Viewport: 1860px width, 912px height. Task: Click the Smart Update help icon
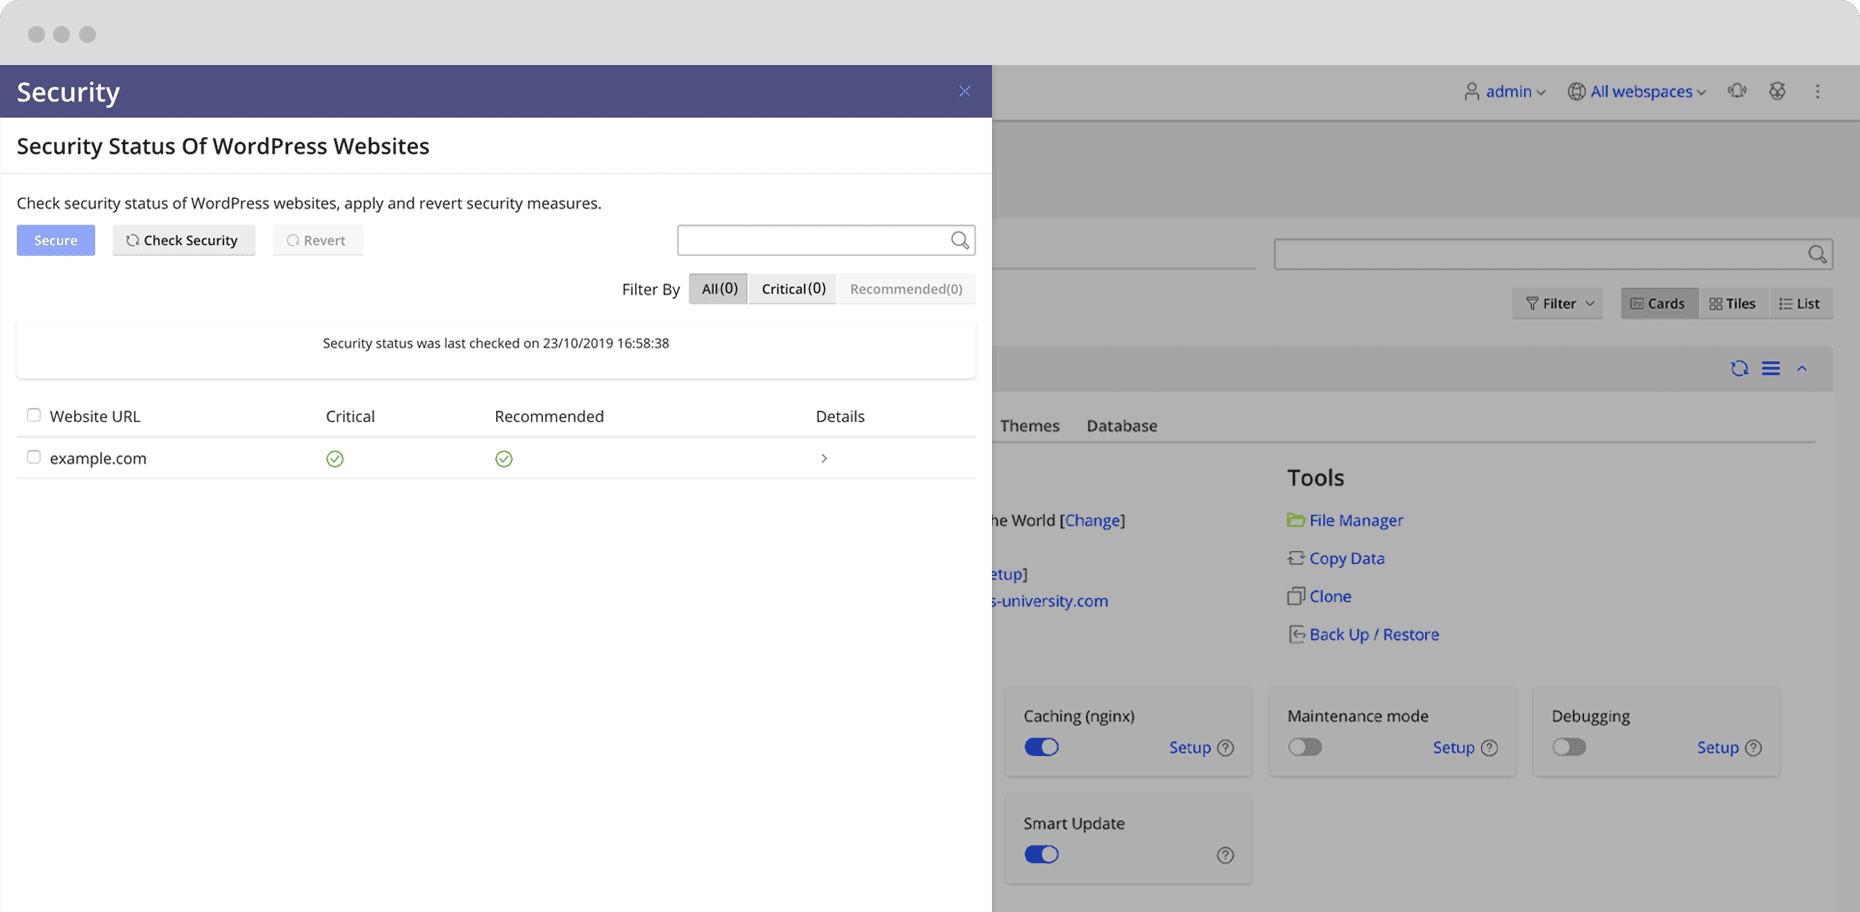1225,855
